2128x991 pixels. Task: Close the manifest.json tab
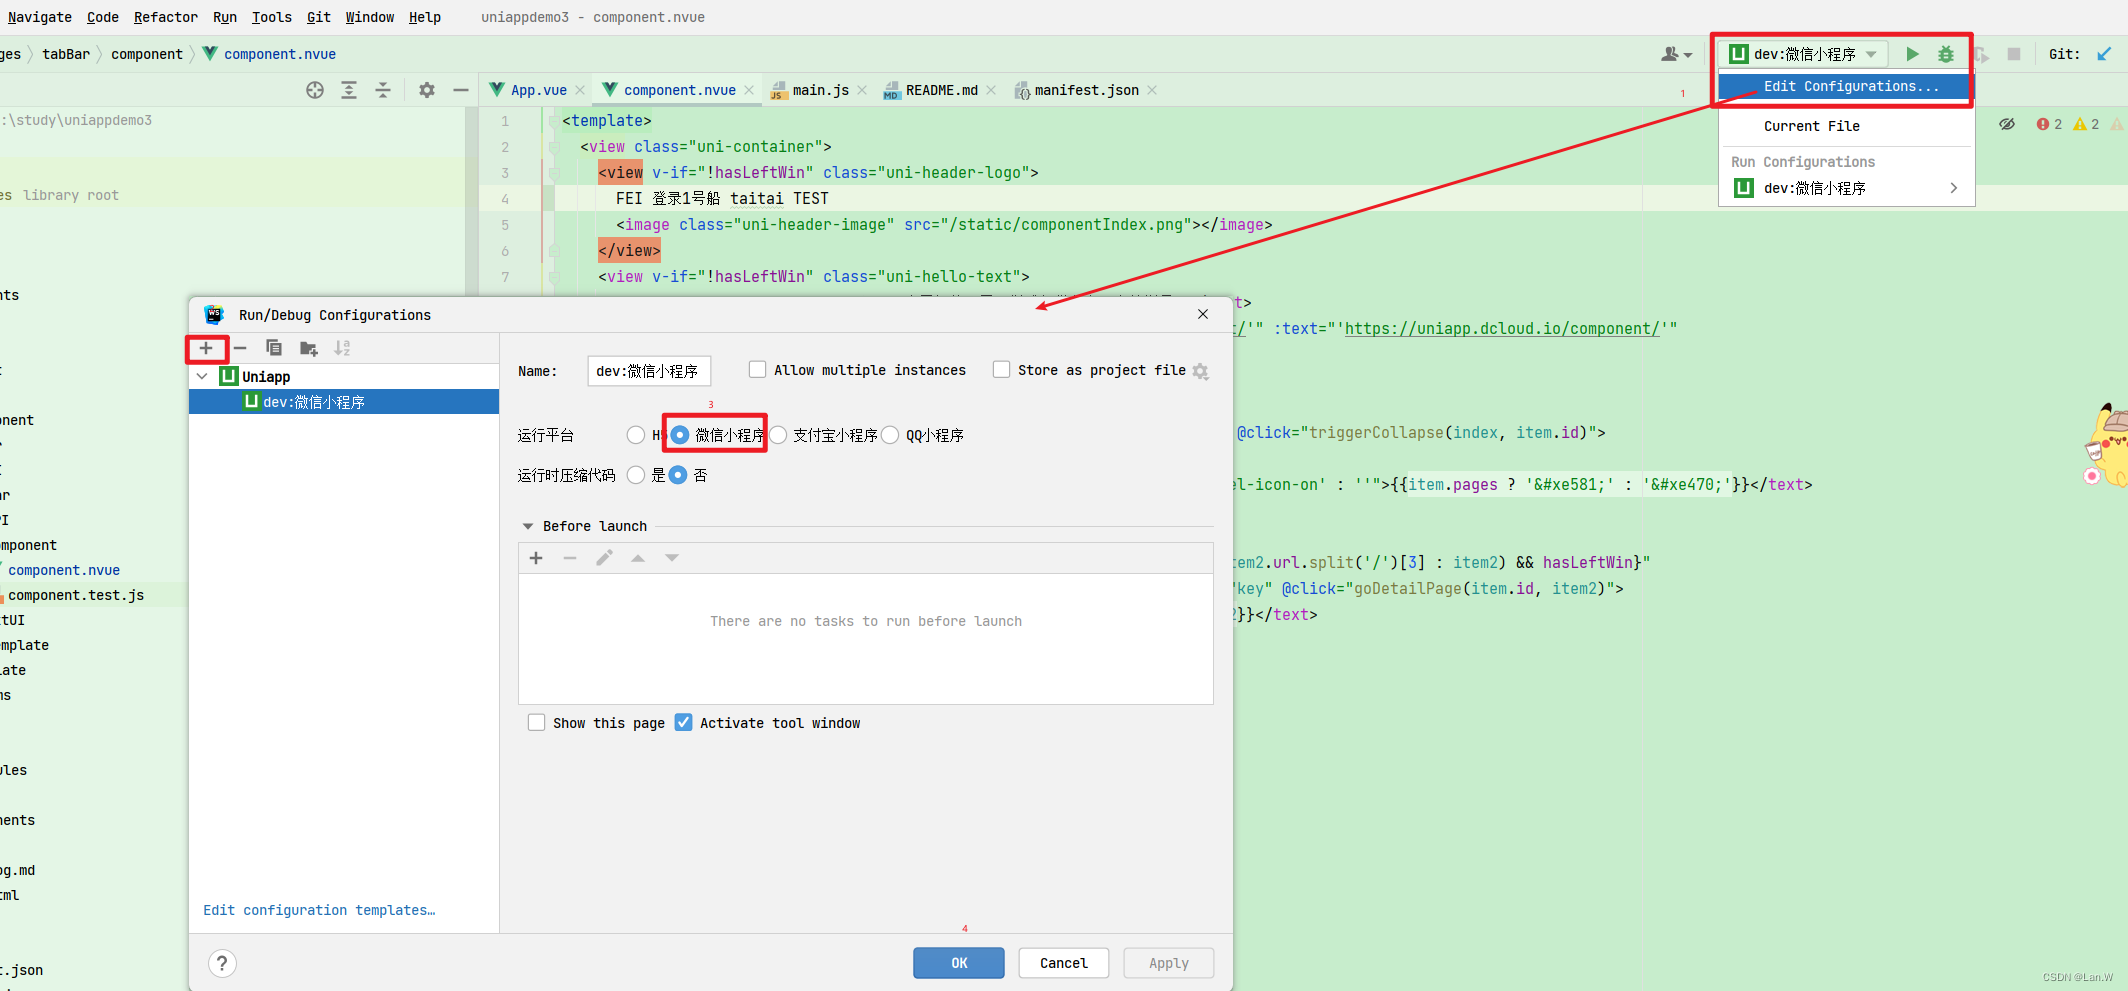coord(1152,90)
